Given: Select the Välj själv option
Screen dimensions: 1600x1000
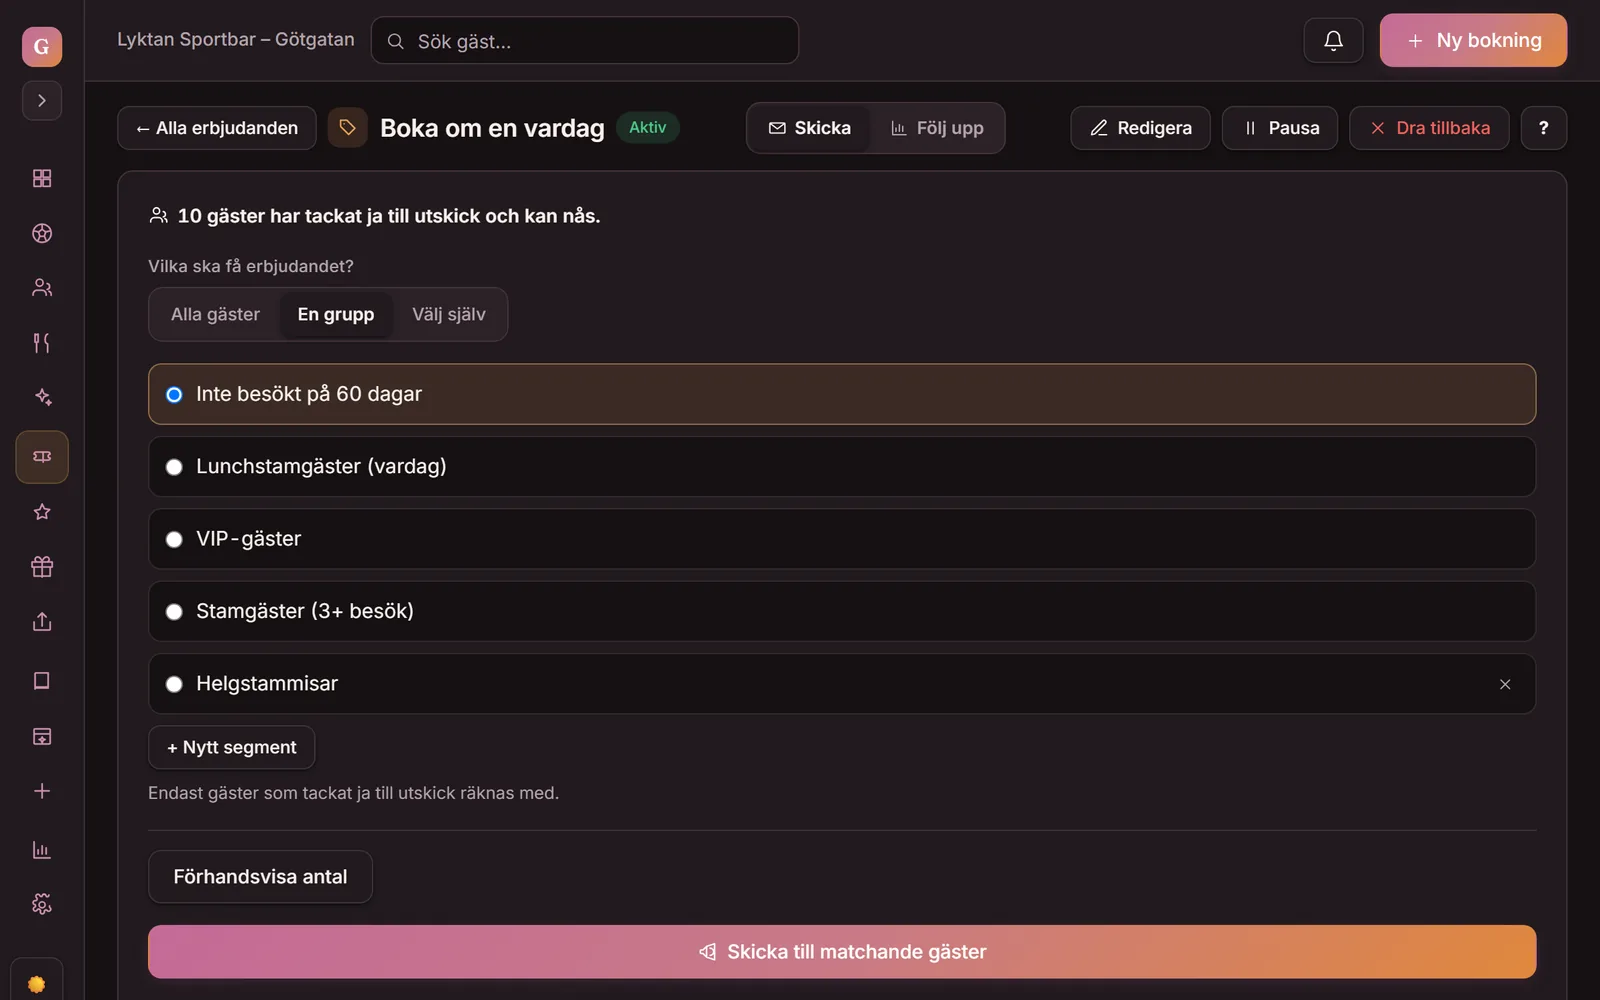Looking at the screenshot, I should click(449, 314).
